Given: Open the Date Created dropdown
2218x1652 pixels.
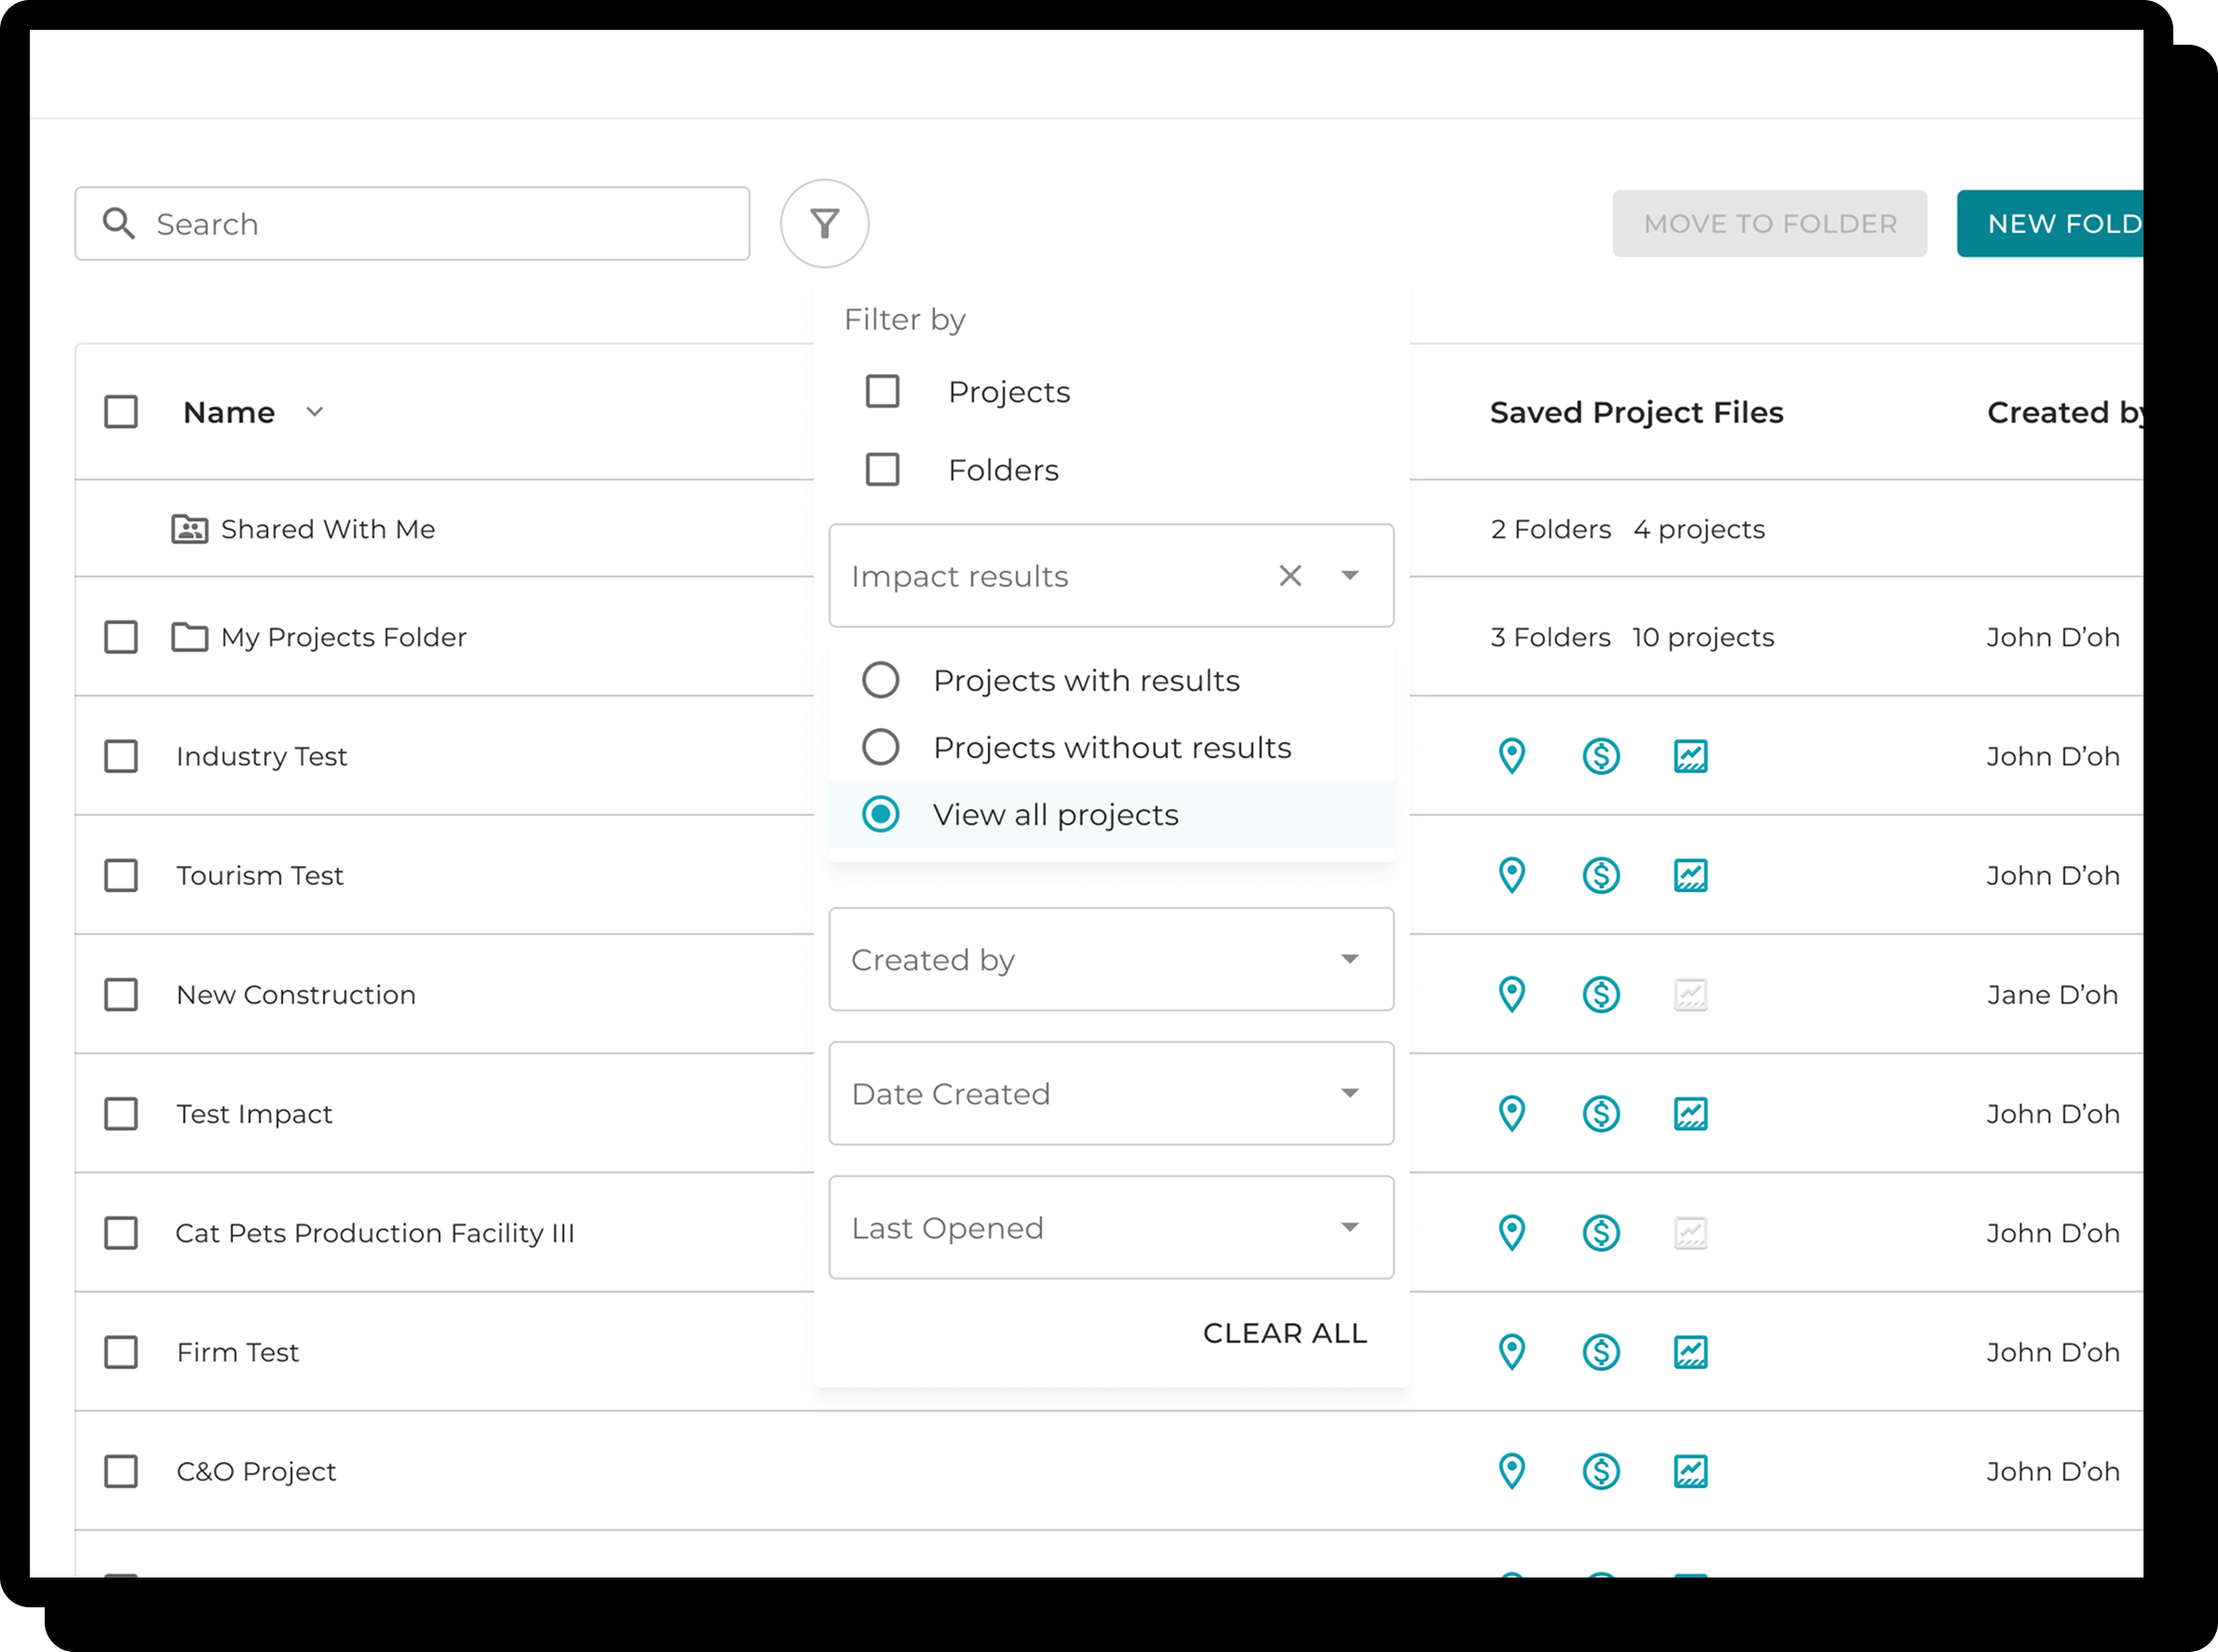Looking at the screenshot, I should (1110, 1093).
